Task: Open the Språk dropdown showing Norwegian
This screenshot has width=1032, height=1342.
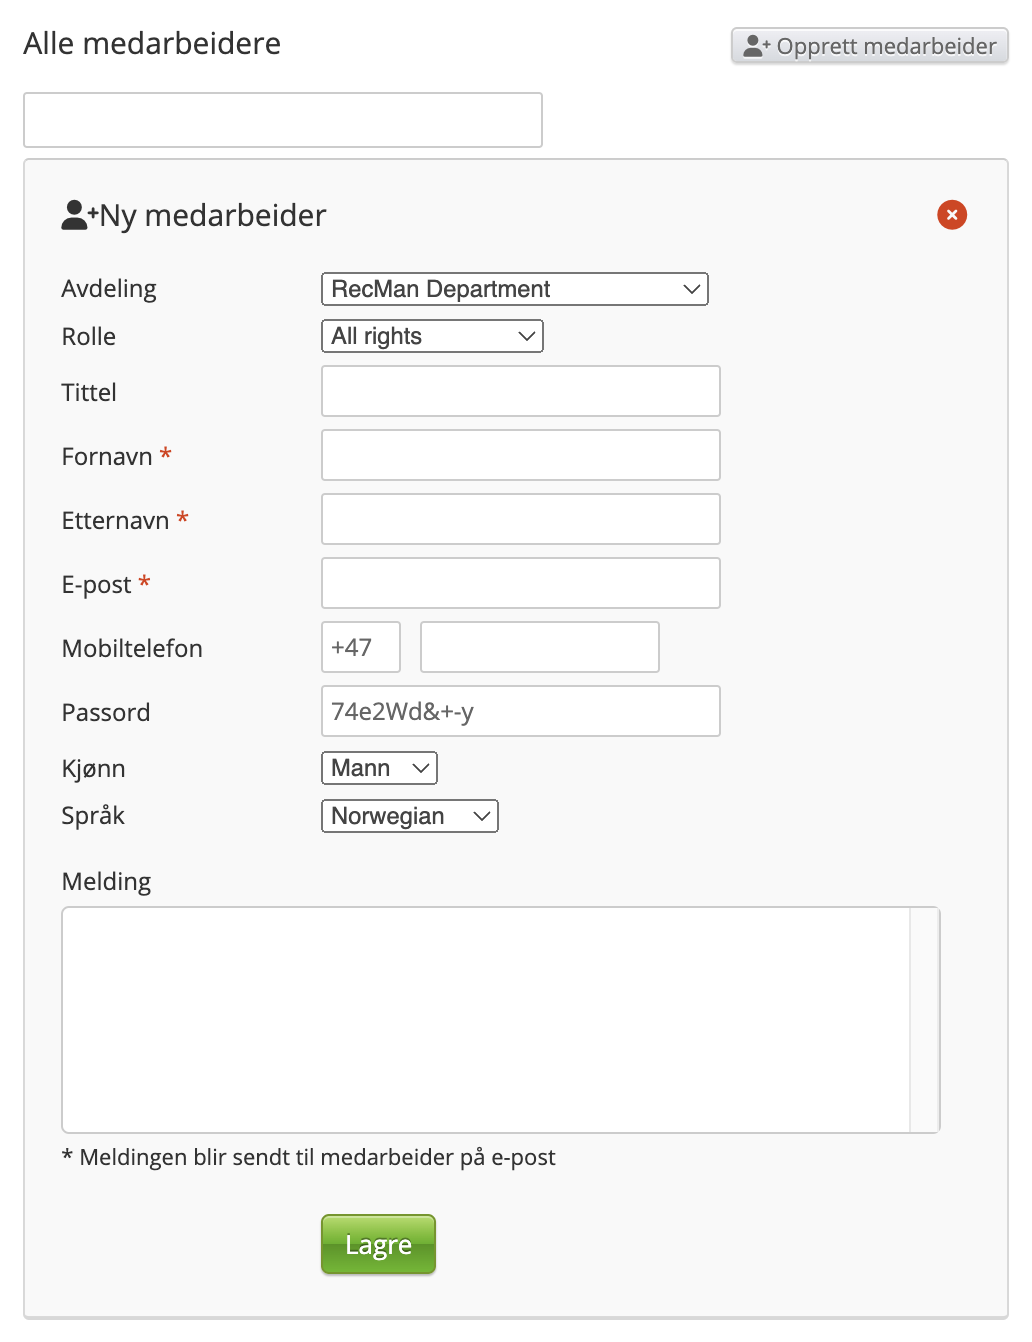Action: tap(409, 816)
